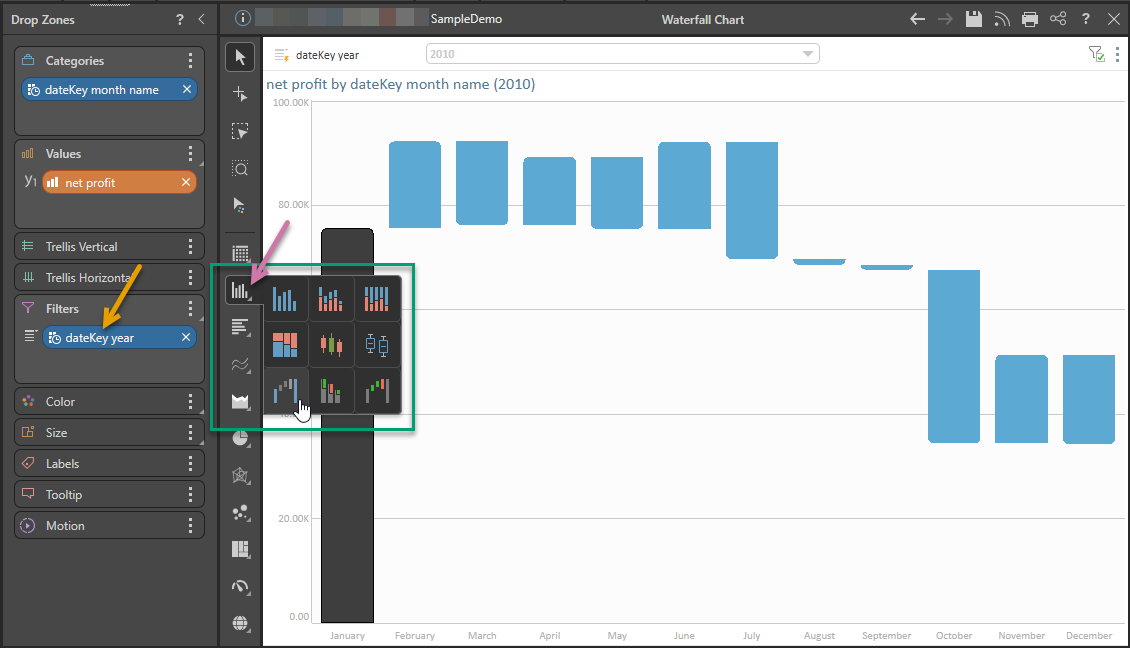
Task: Click the save disk icon
Action: pyautogui.click(x=974, y=19)
